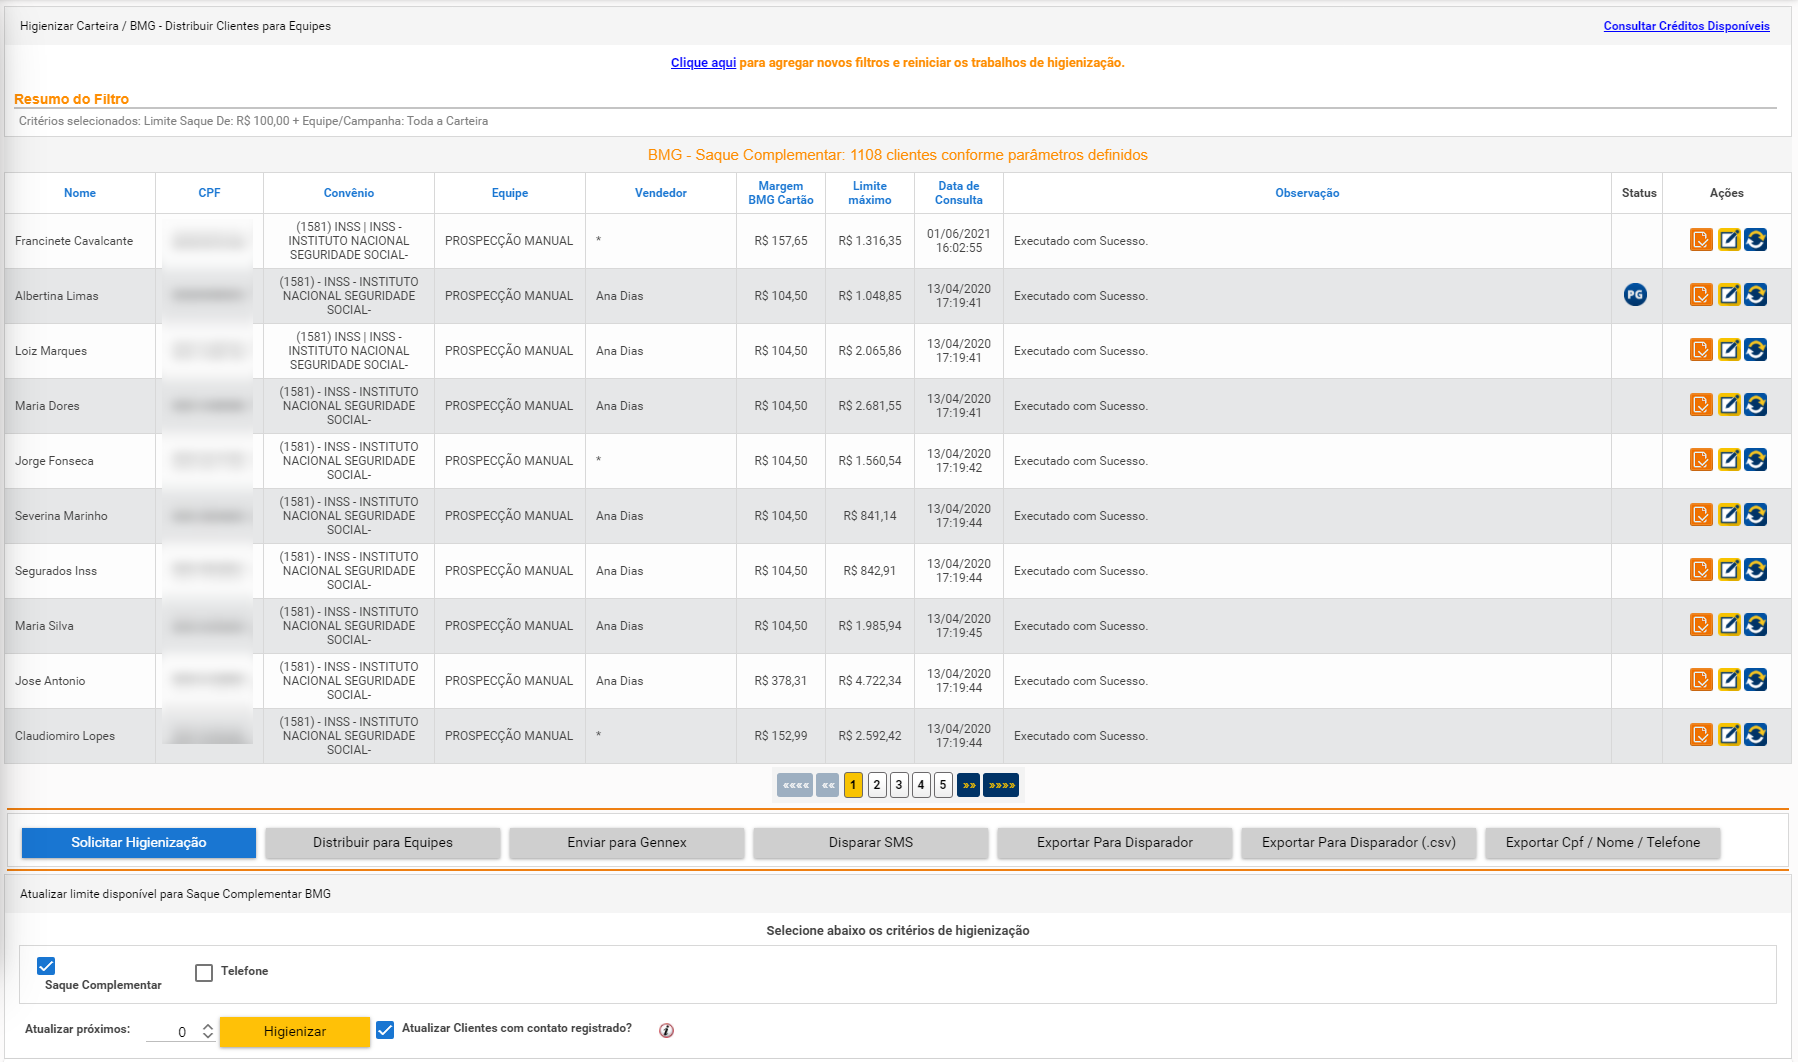
Task: Click Exportar Para Disparador (.csv) button
Action: (x=1359, y=843)
